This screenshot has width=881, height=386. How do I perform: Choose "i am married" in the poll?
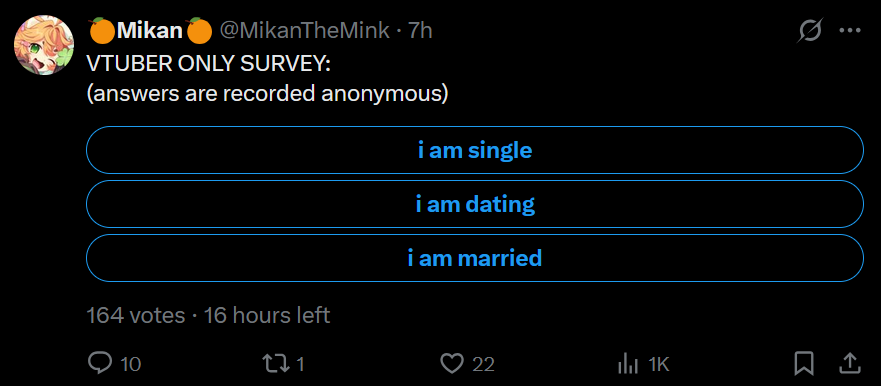pyautogui.click(x=475, y=258)
